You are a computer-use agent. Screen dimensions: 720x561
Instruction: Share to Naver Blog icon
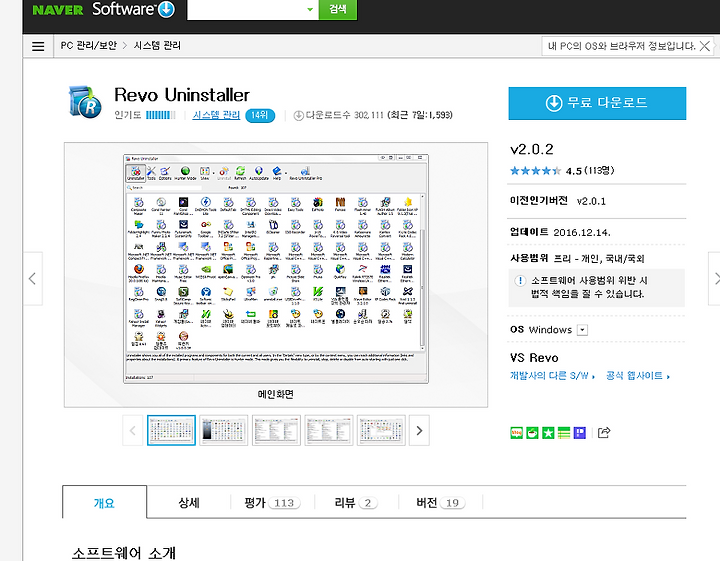point(517,432)
